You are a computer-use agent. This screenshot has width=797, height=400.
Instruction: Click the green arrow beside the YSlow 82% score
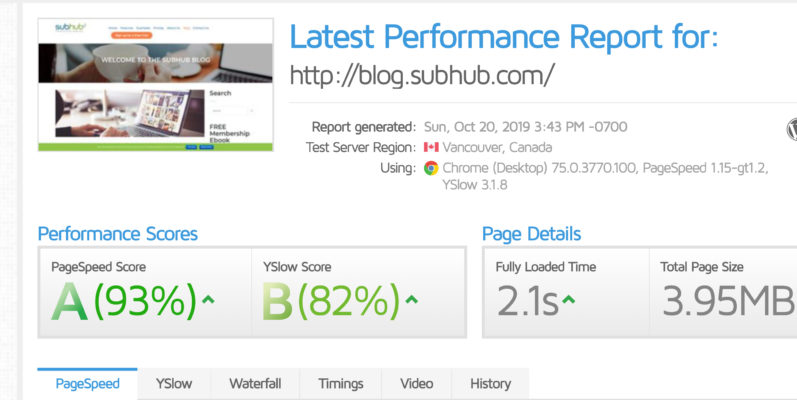tap(412, 300)
